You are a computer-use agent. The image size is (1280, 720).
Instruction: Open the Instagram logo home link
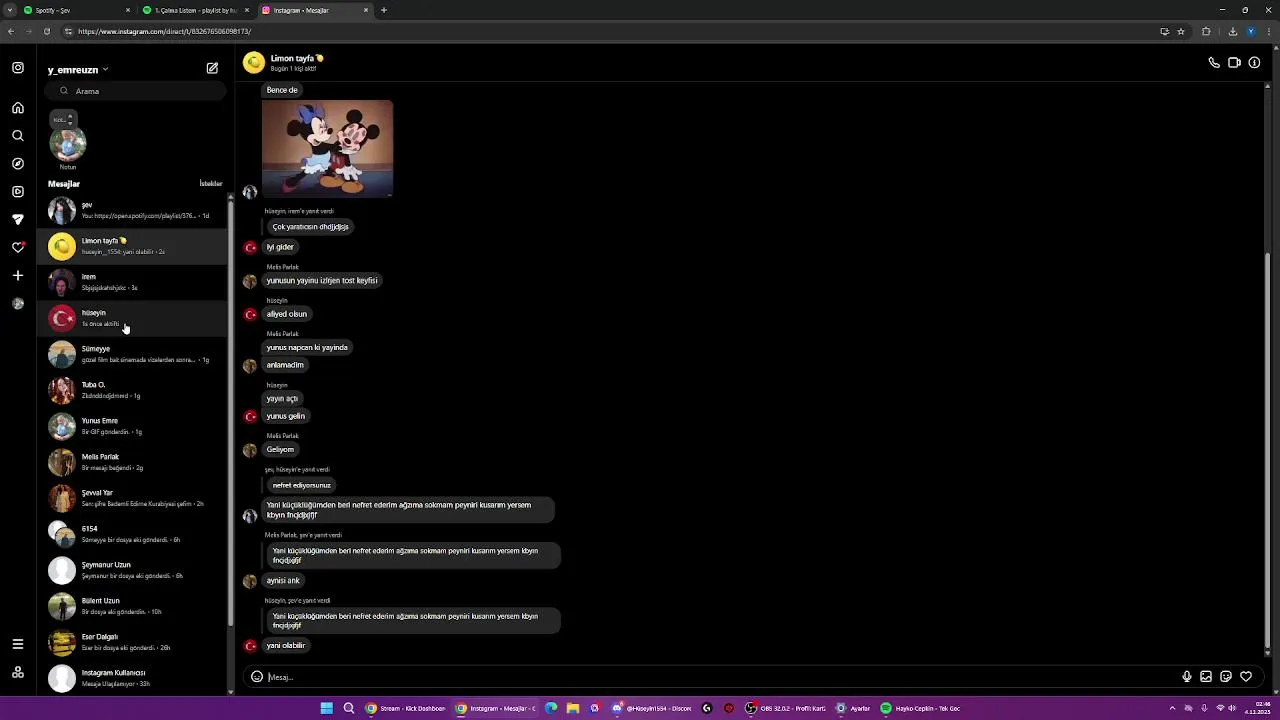click(18, 68)
